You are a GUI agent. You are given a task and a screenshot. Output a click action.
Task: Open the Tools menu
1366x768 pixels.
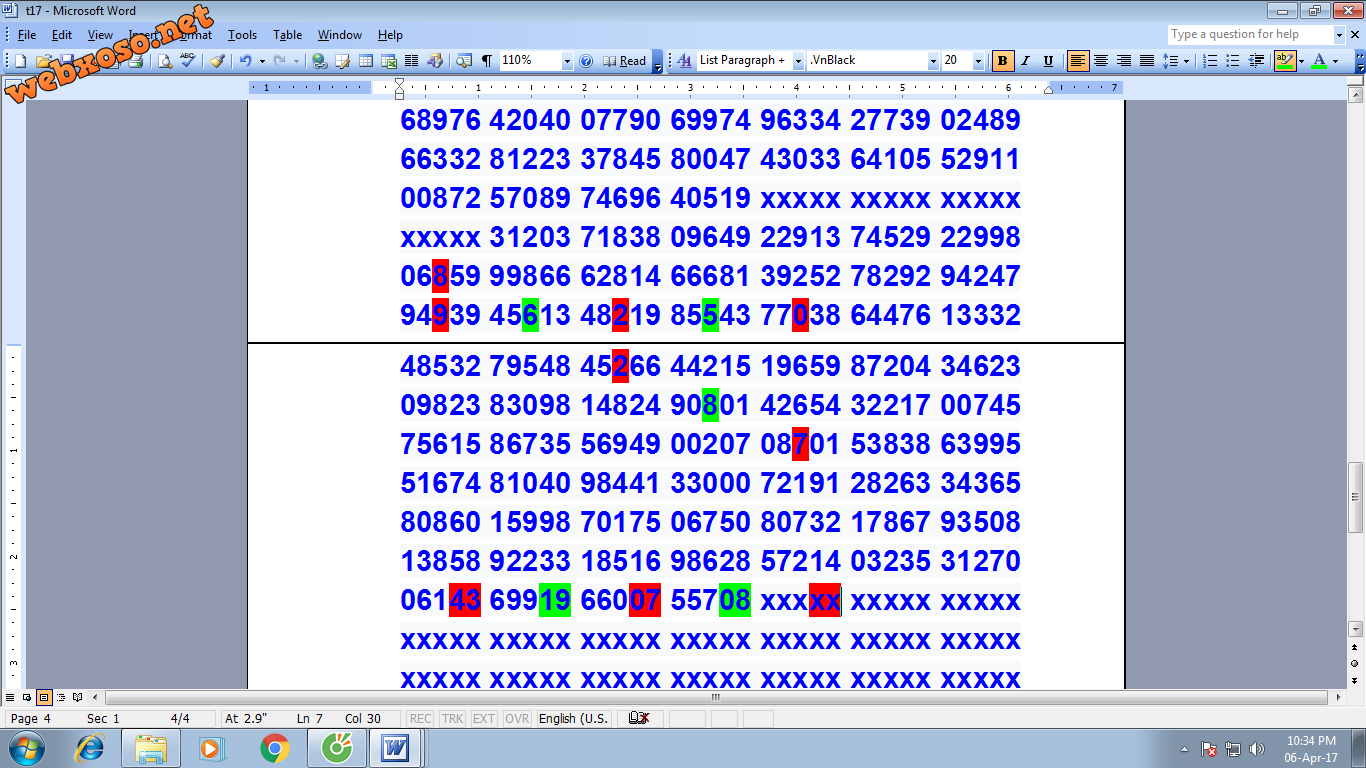coord(242,35)
